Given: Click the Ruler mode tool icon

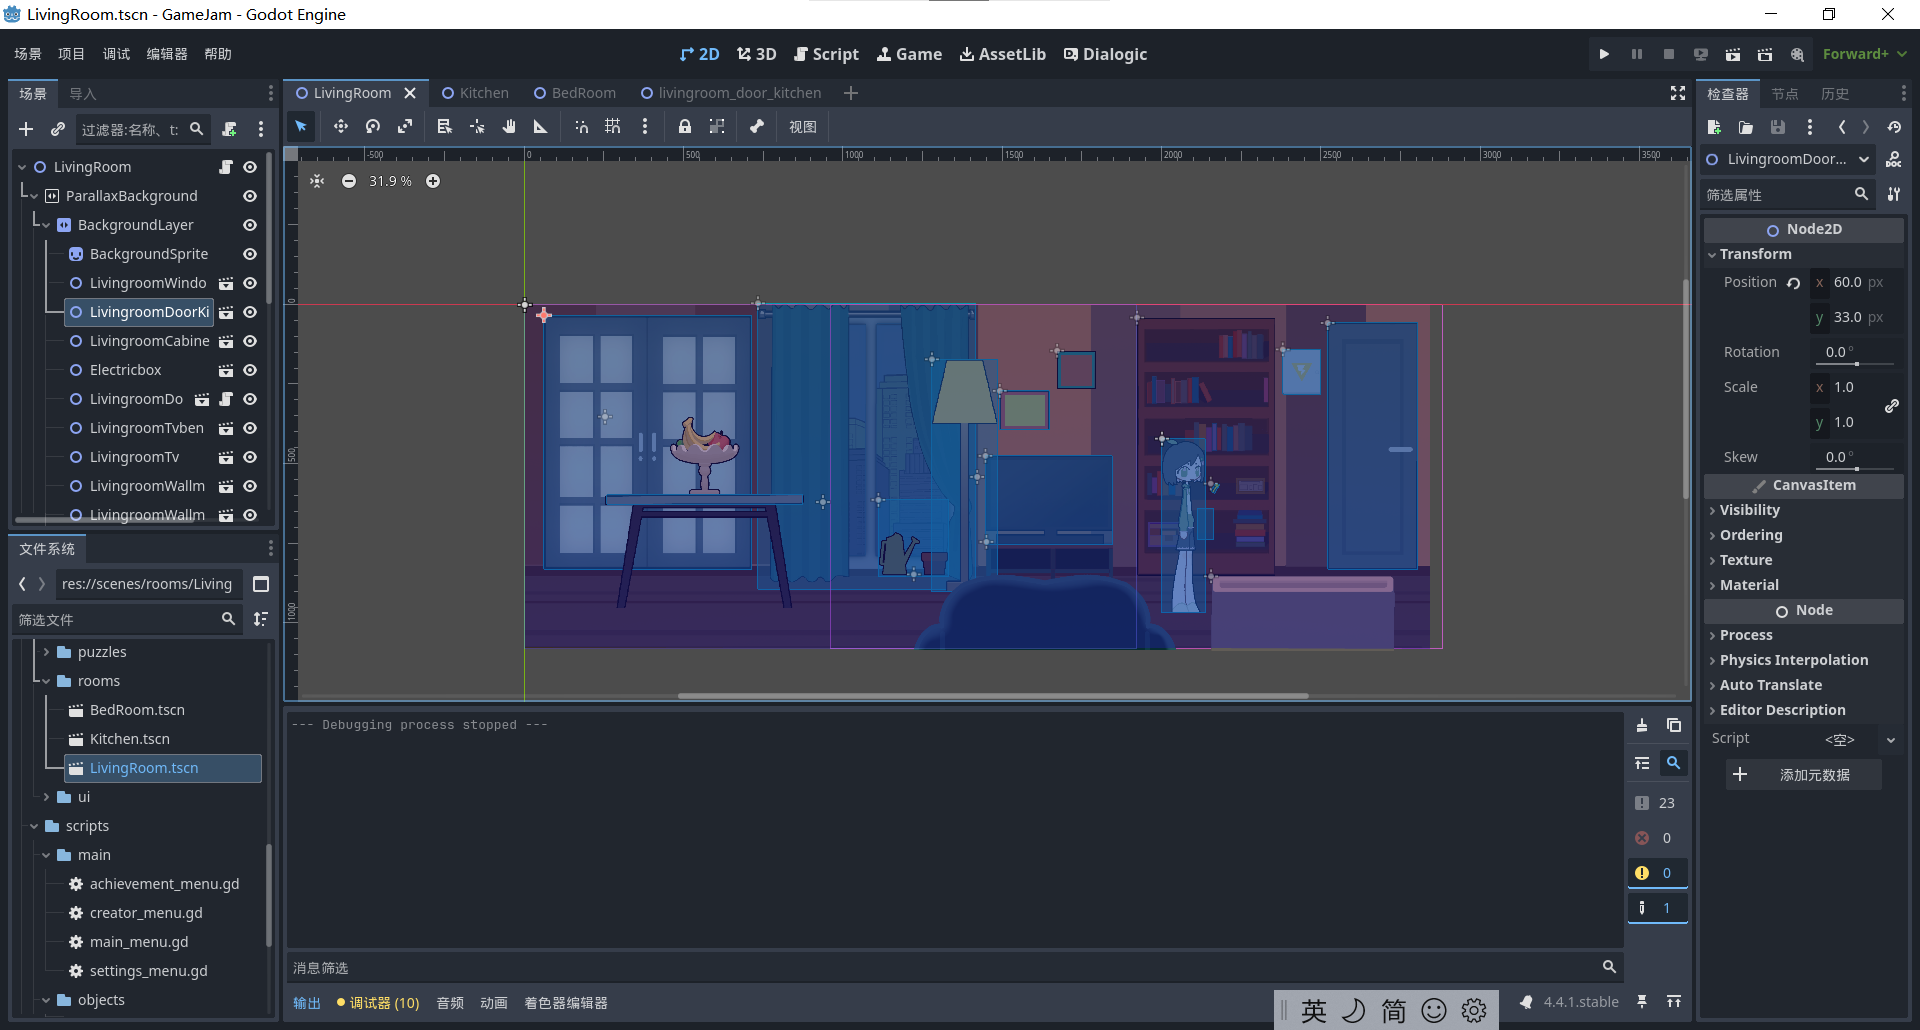Looking at the screenshot, I should 541,127.
